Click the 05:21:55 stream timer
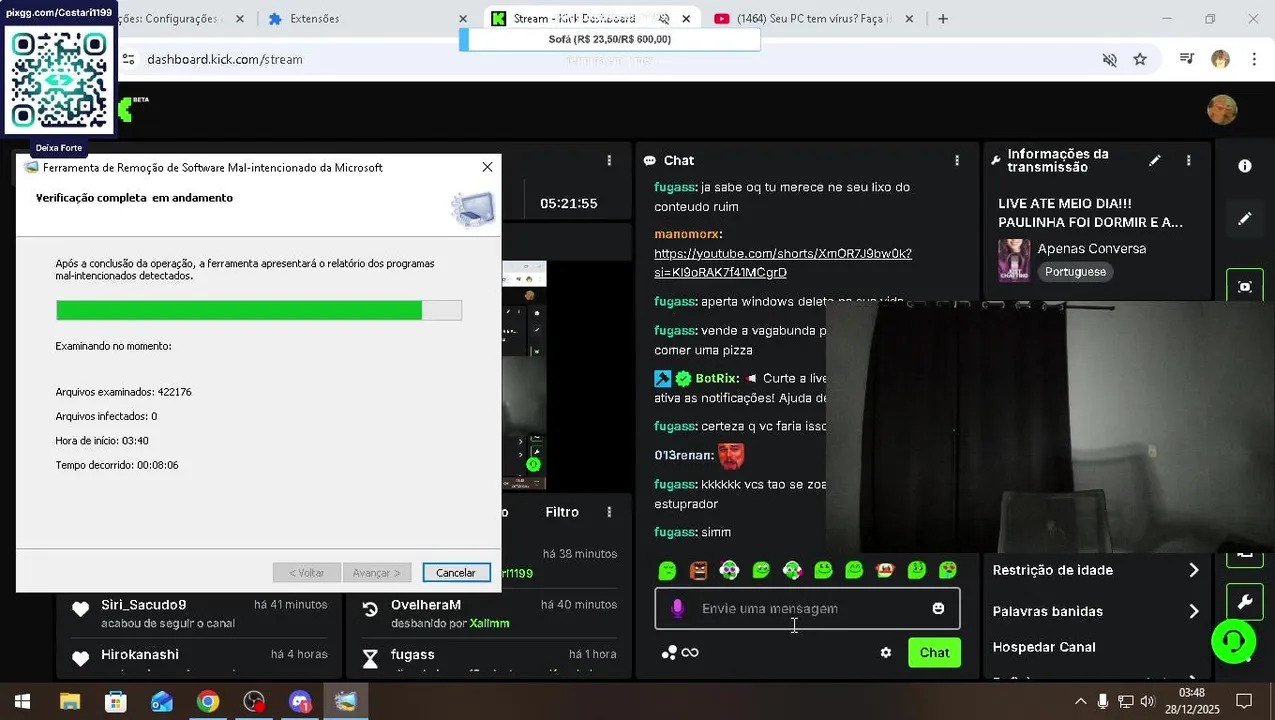 [x=568, y=203]
